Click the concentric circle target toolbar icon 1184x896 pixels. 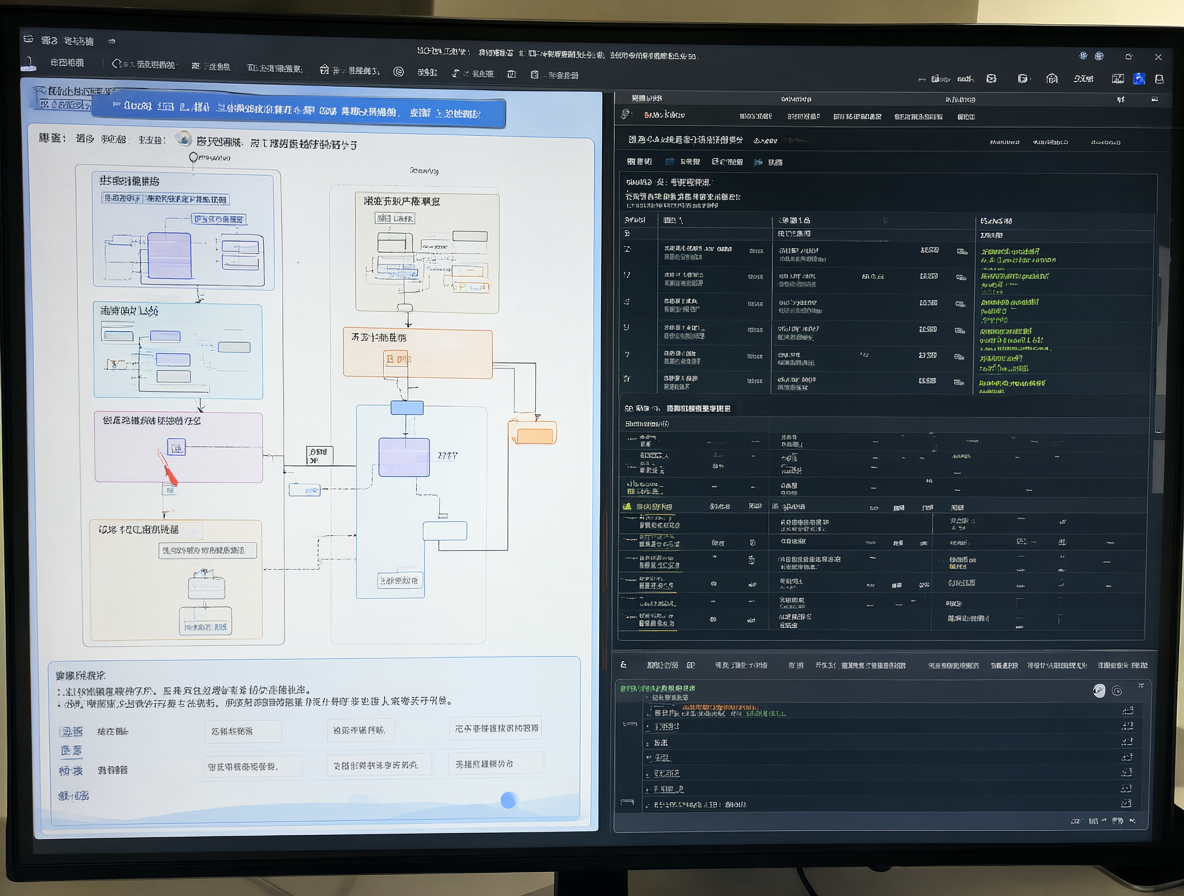[x=399, y=72]
